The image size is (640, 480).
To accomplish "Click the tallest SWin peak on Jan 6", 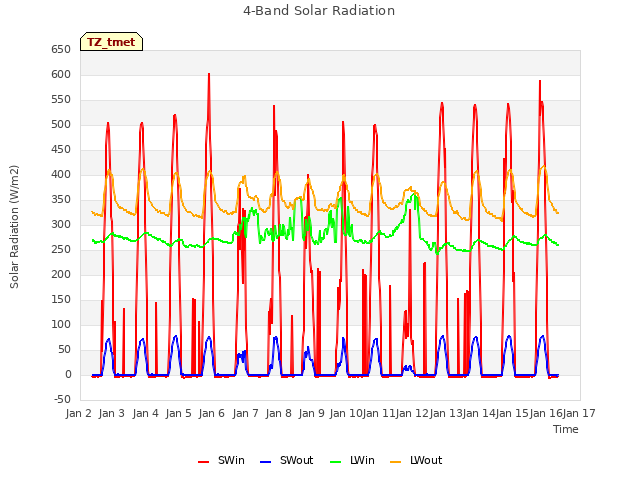I will pos(209,75).
